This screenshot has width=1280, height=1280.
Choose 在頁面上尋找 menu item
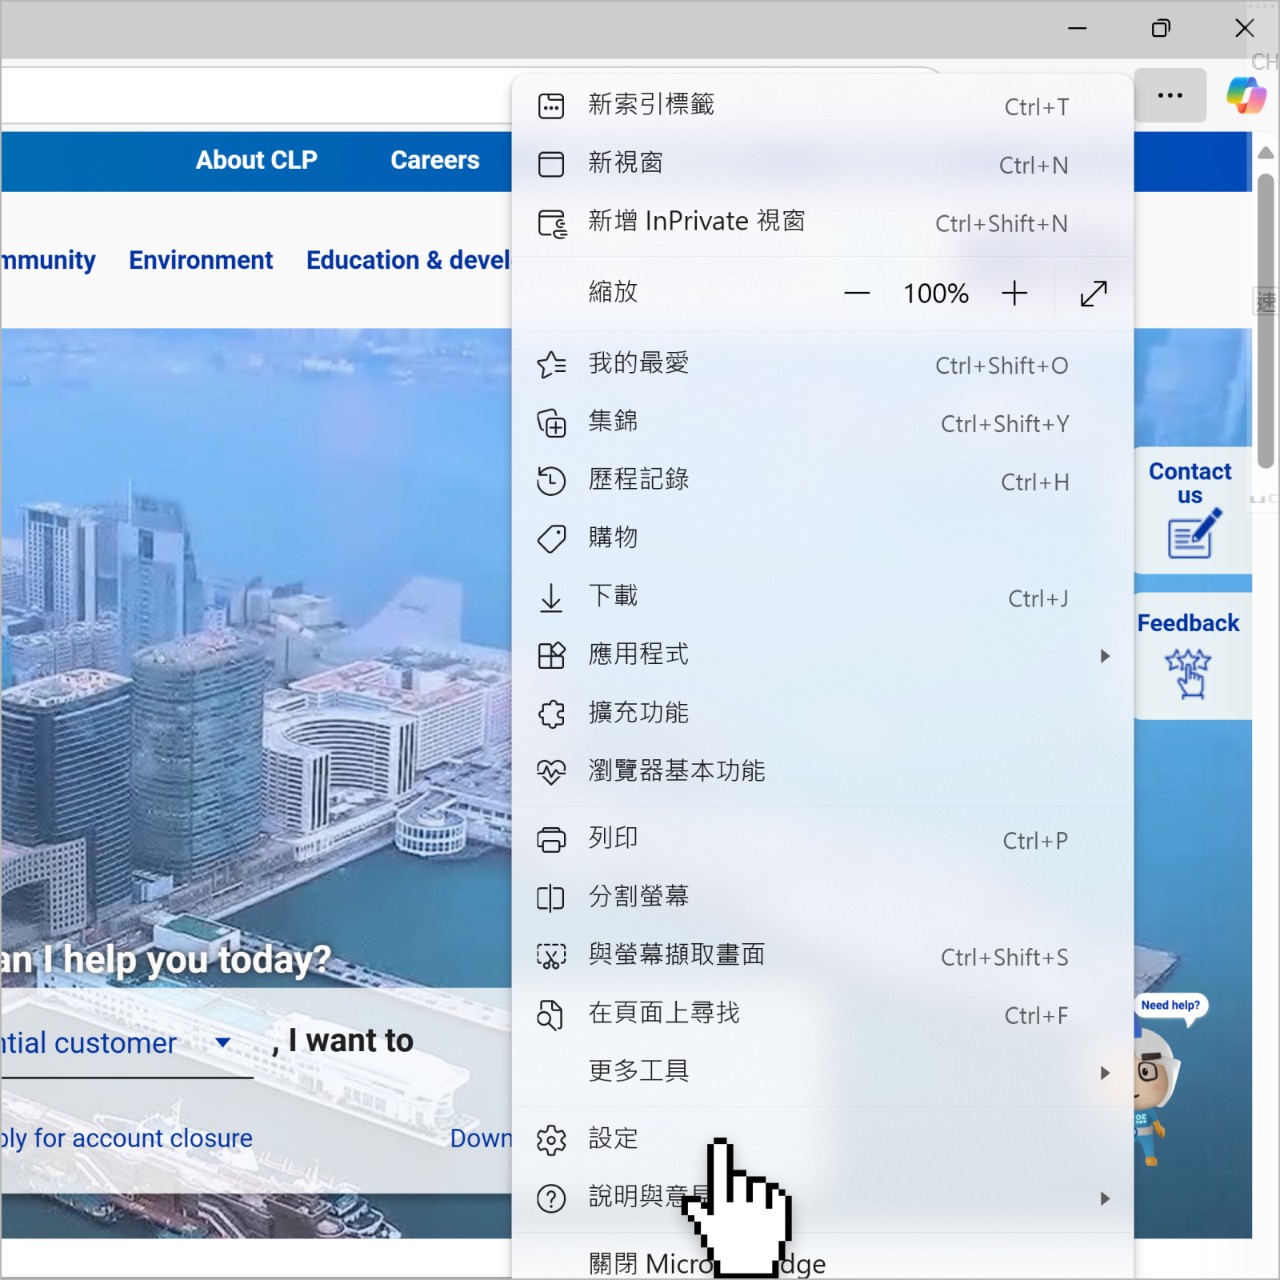(x=822, y=1014)
